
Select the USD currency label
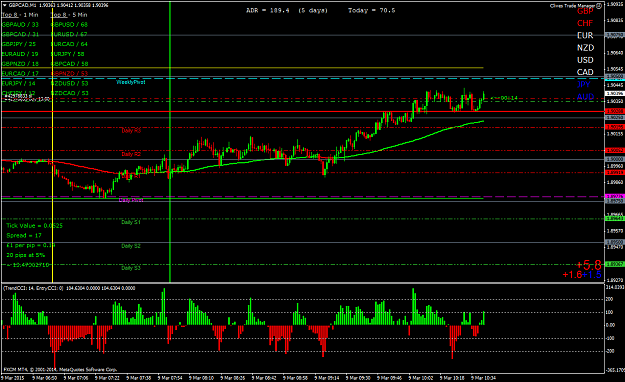585,60
